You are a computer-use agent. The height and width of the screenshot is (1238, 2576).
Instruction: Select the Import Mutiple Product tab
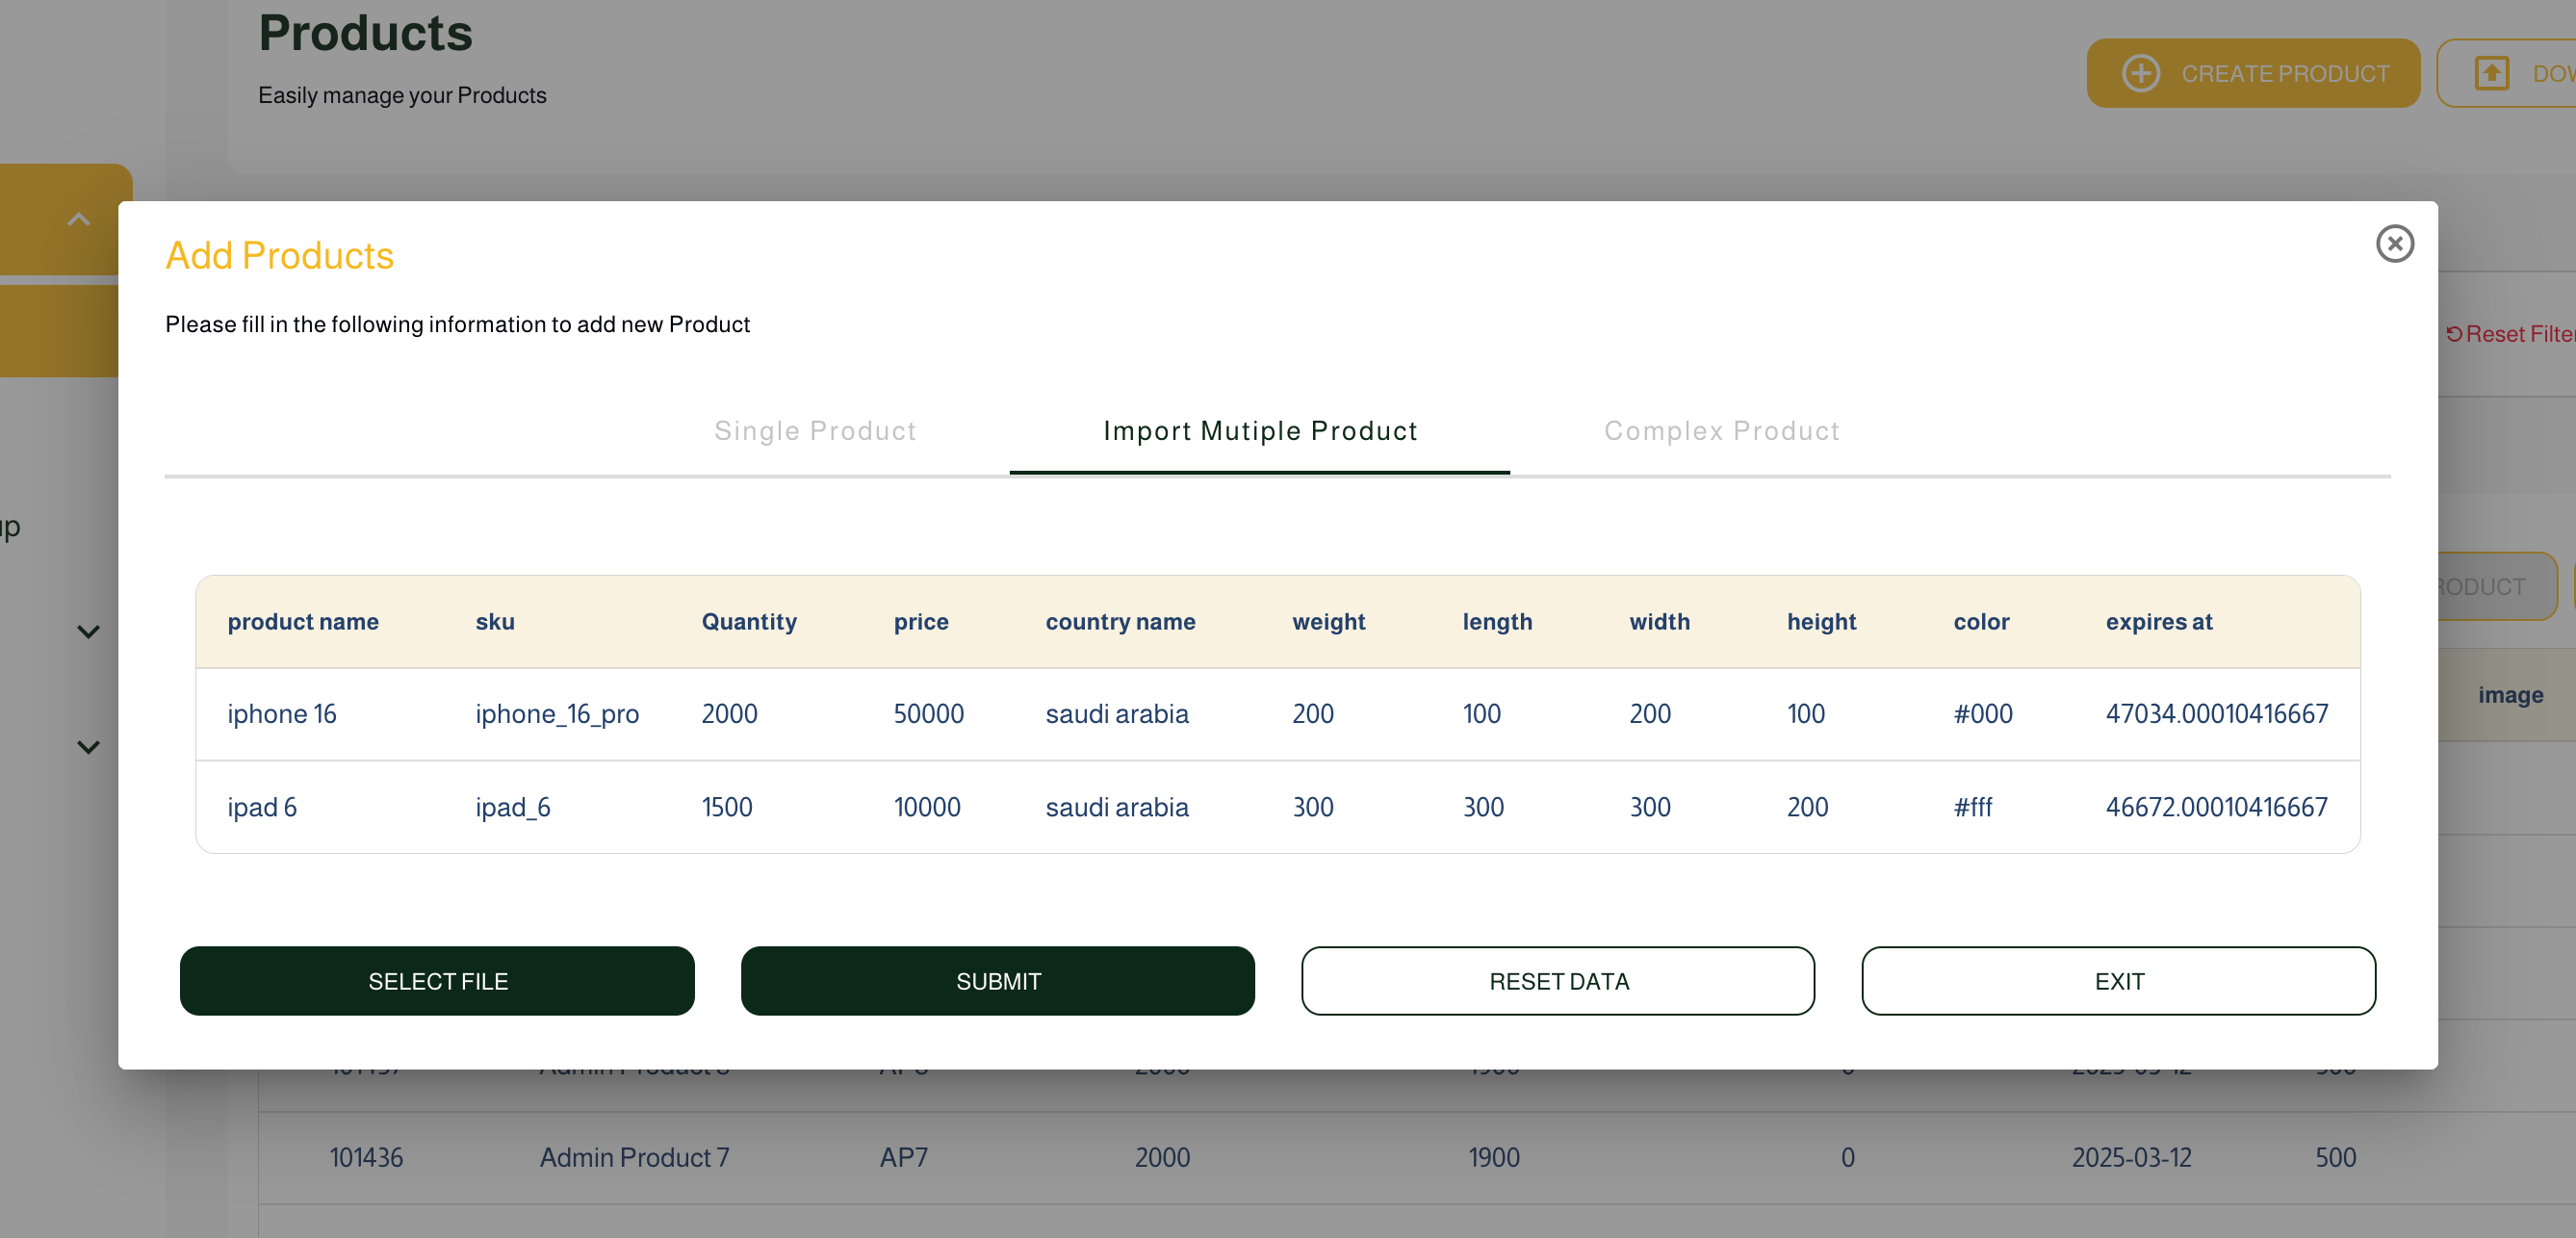(1260, 431)
